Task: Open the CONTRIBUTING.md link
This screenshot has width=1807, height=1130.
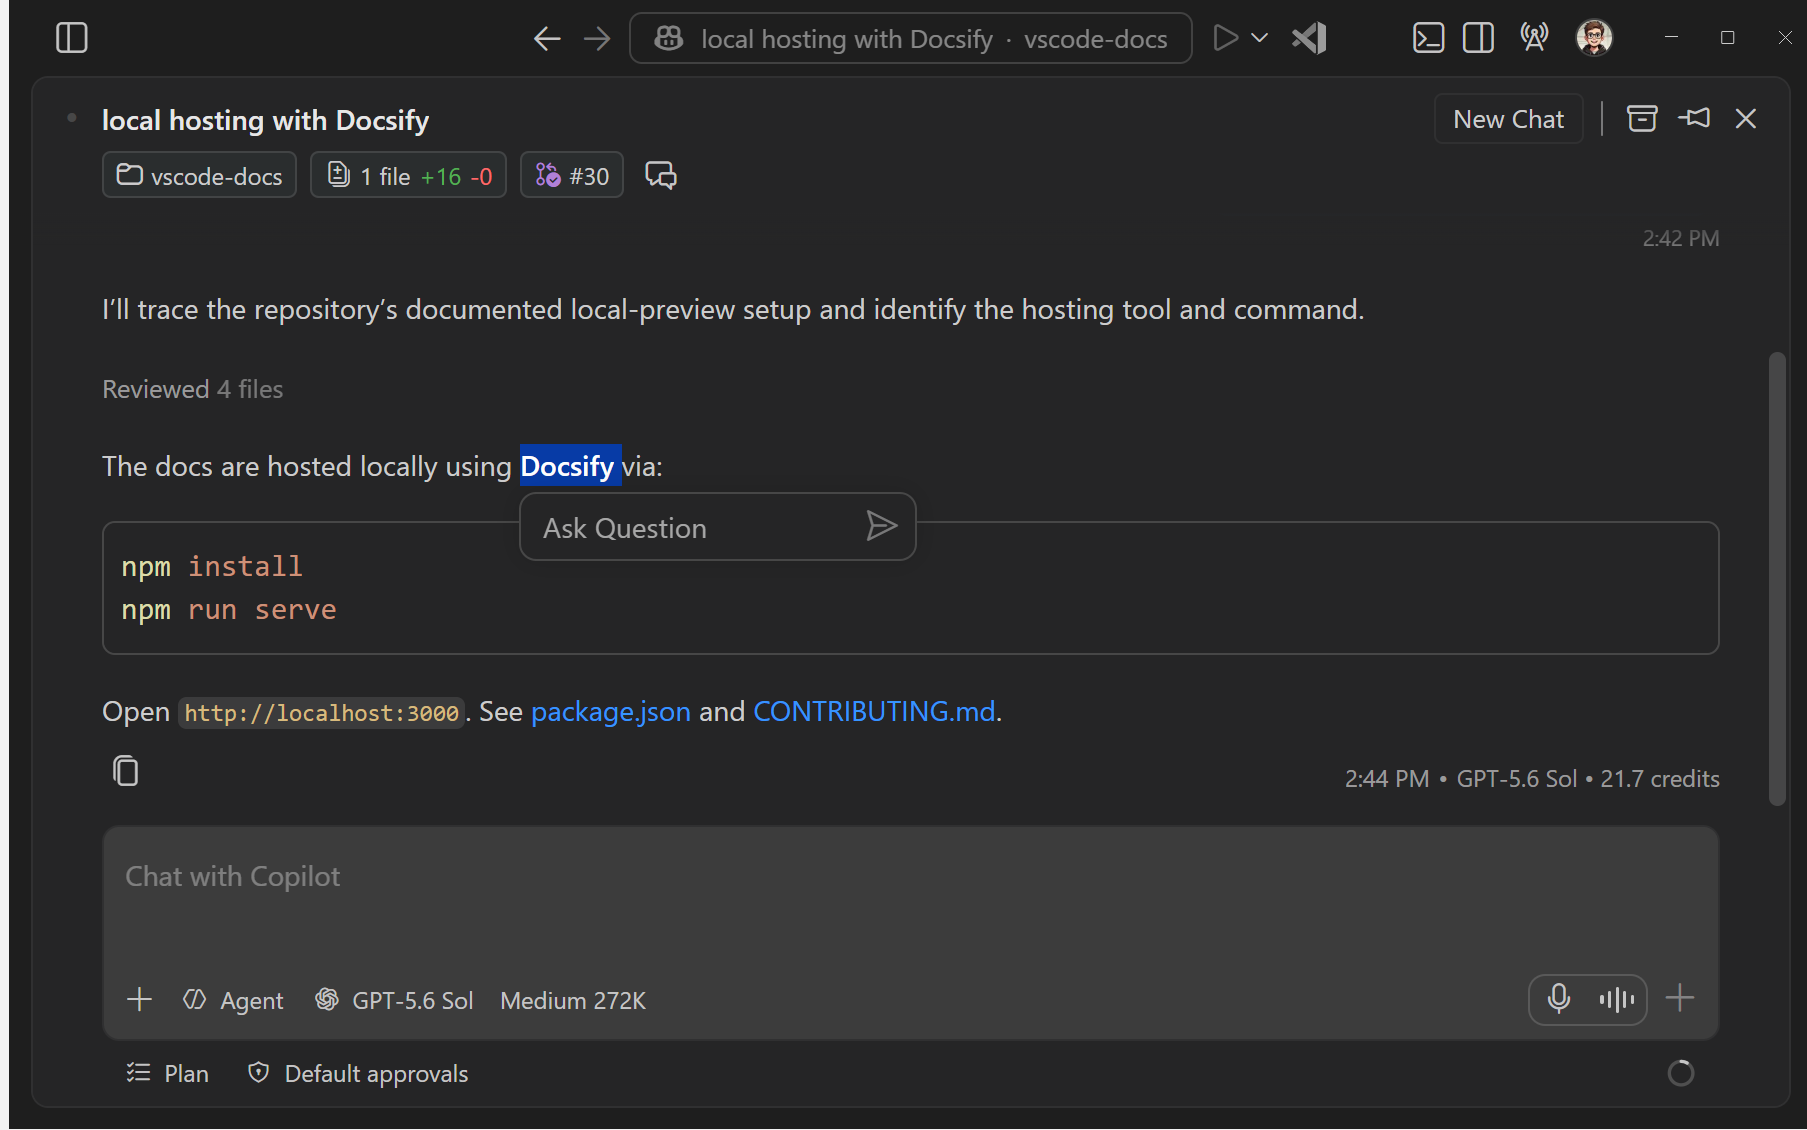Action: pyautogui.click(x=874, y=711)
